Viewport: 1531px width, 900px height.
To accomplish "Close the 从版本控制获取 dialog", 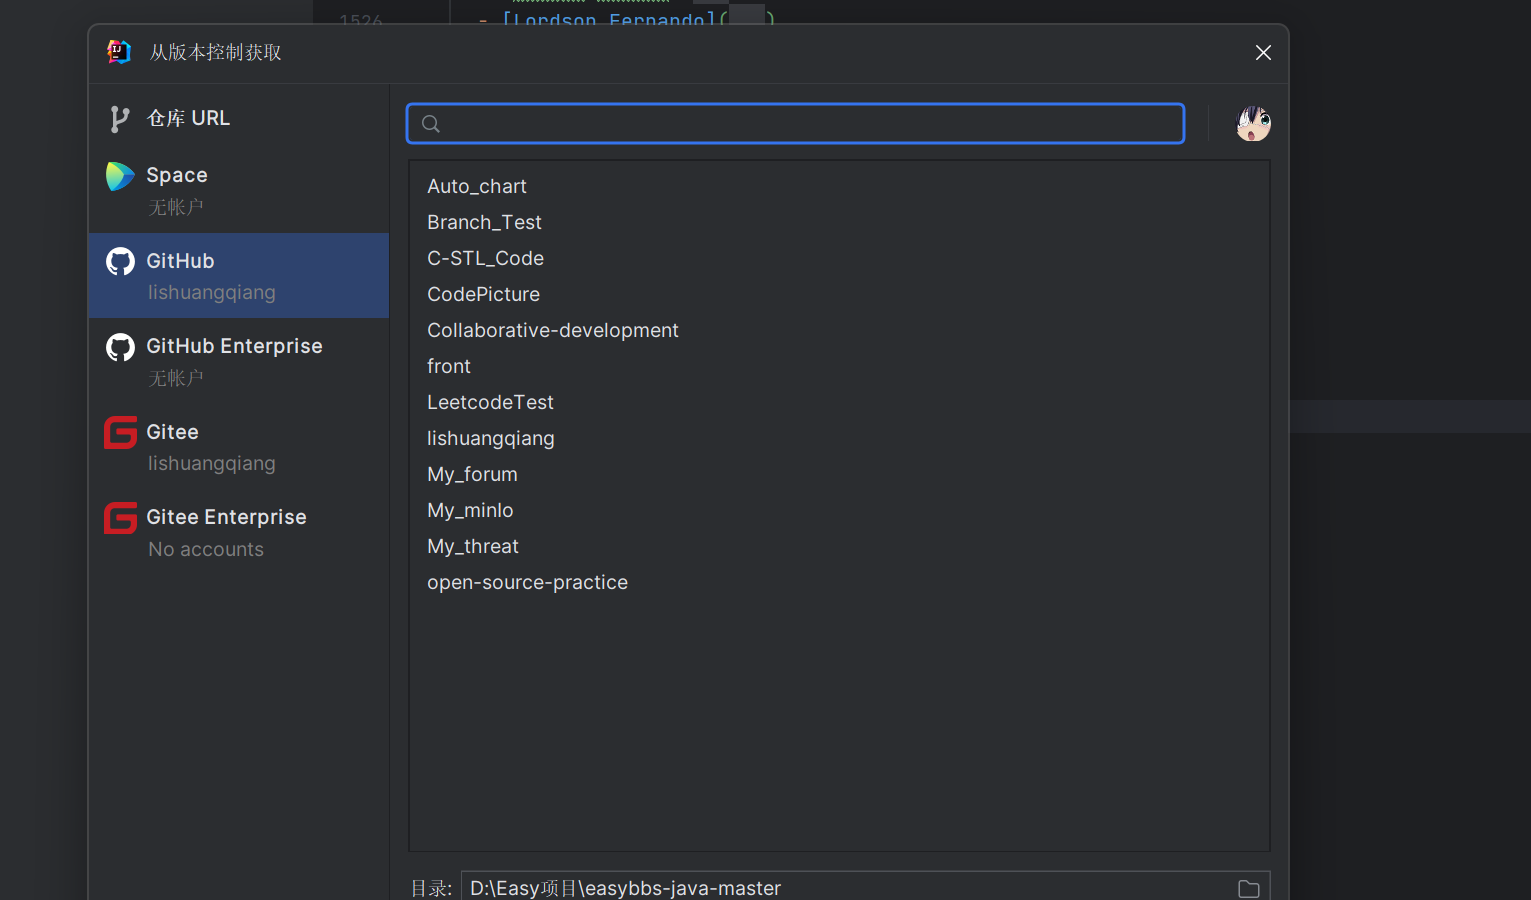I will click(x=1263, y=52).
